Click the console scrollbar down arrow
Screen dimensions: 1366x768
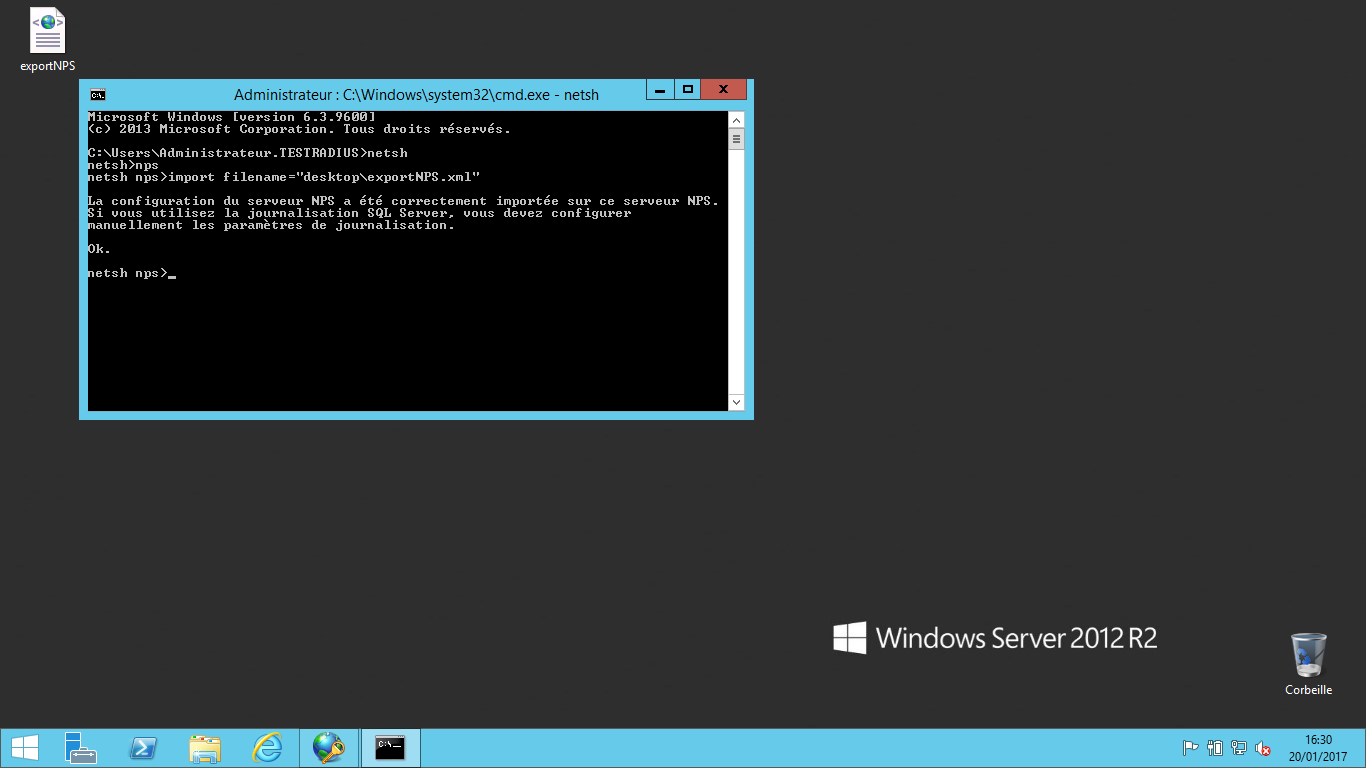coord(736,402)
